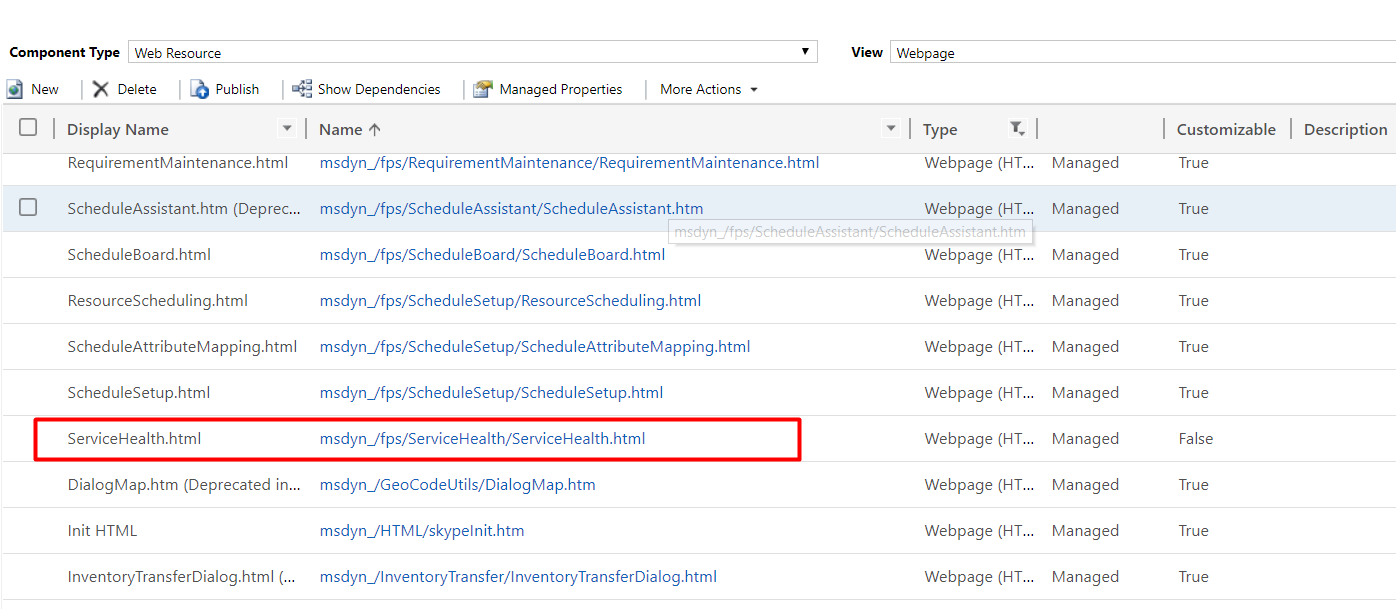The image size is (1396, 609).
Task: Open the ScheduleAttributeMapping.html name link
Action: click(x=535, y=346)
